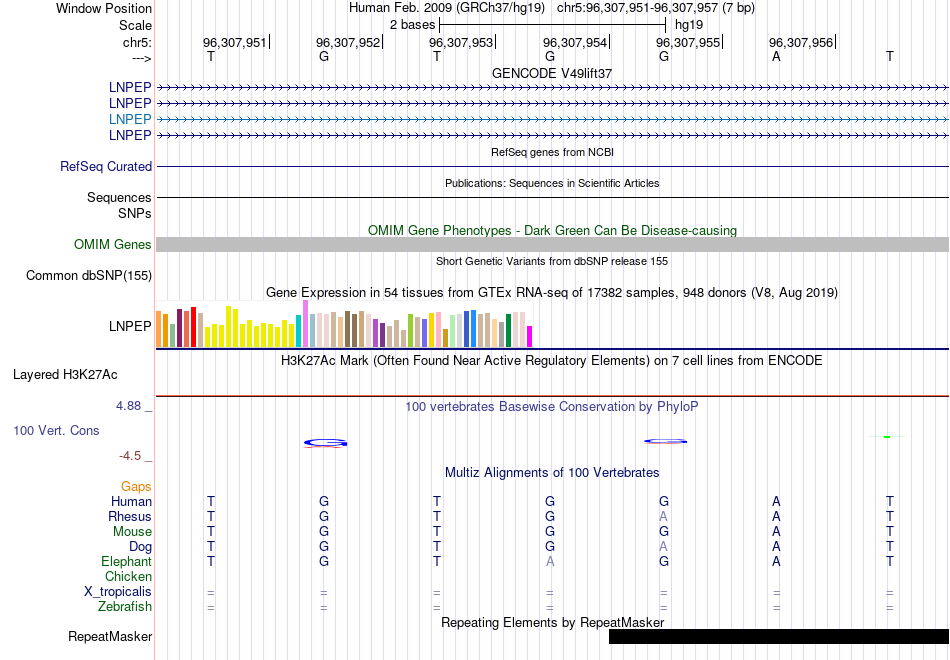Click the -4.5 conservation scale value
This screenshot has width=950, height=660.
(x=130, y=456)
